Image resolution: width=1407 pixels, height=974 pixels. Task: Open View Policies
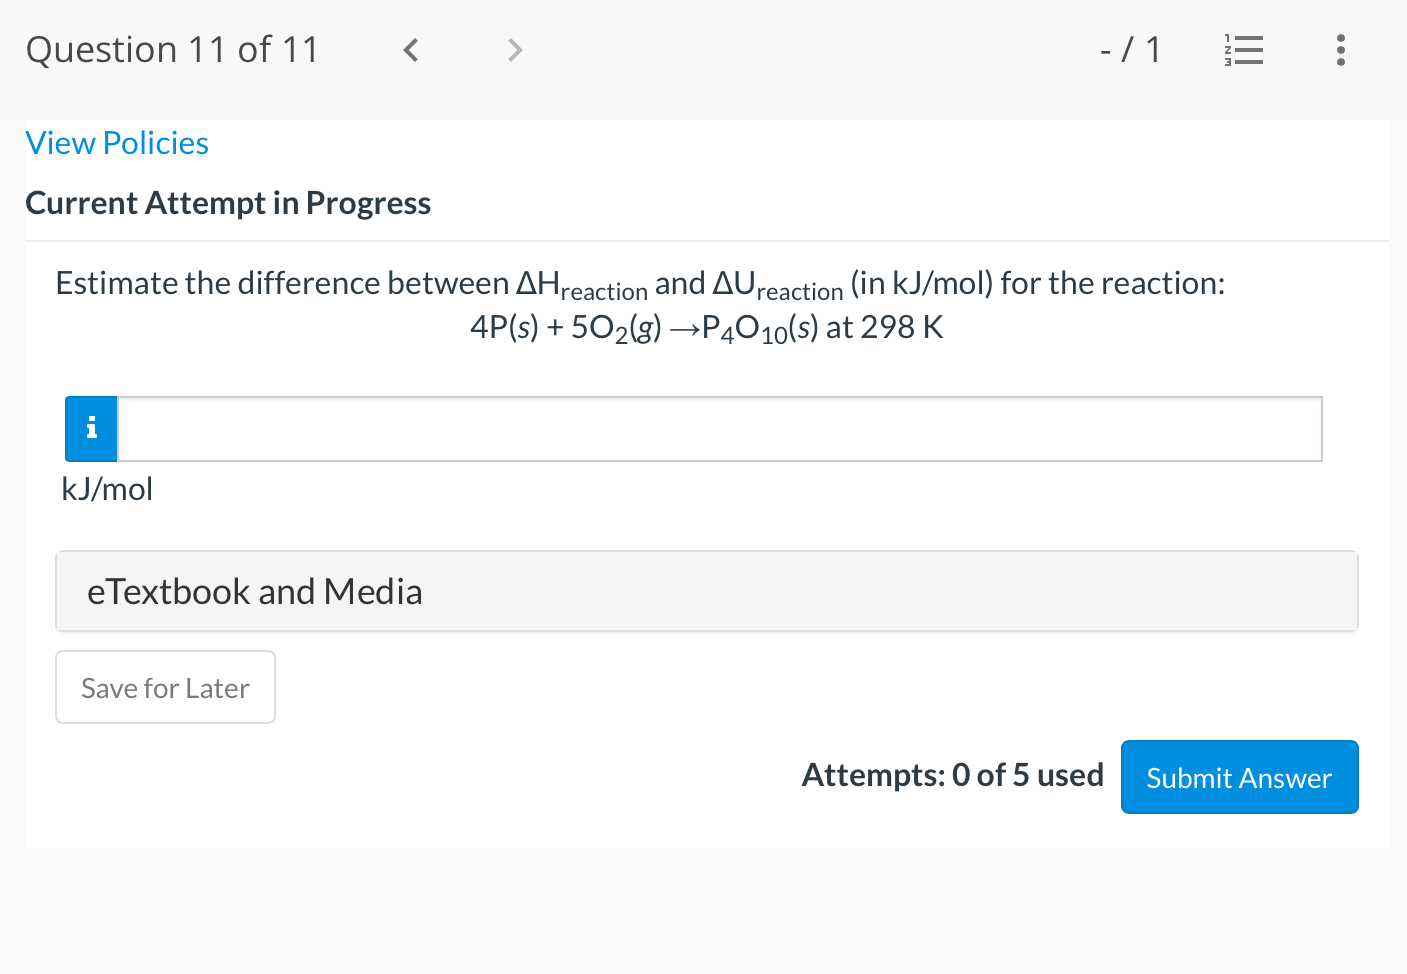(x=117, y=142)
